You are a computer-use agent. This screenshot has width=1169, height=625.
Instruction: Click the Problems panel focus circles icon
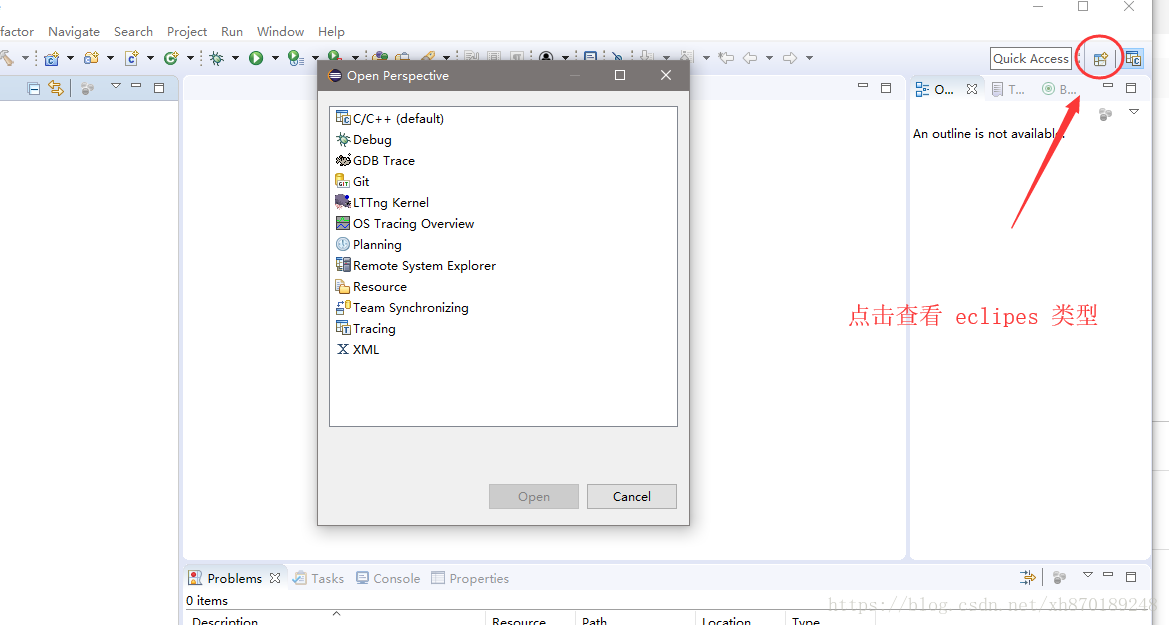click(x=1059, y=577)
